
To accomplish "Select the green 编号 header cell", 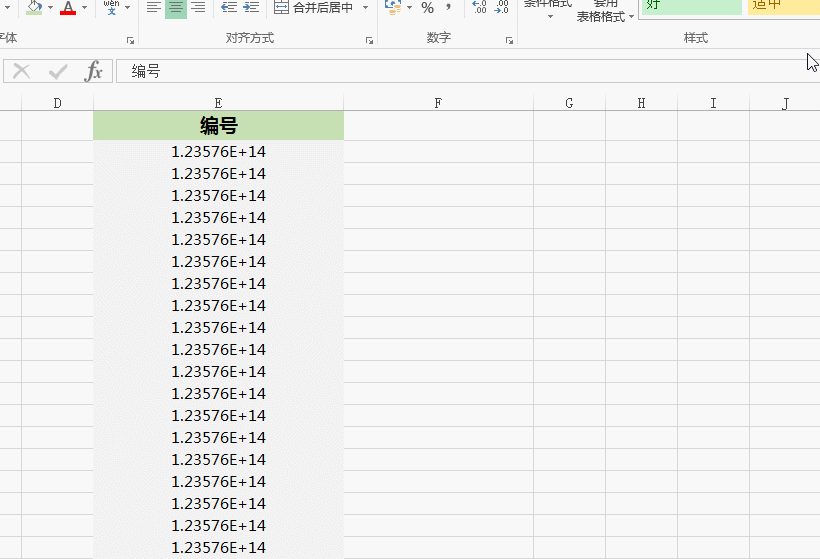I will (218, 126).
